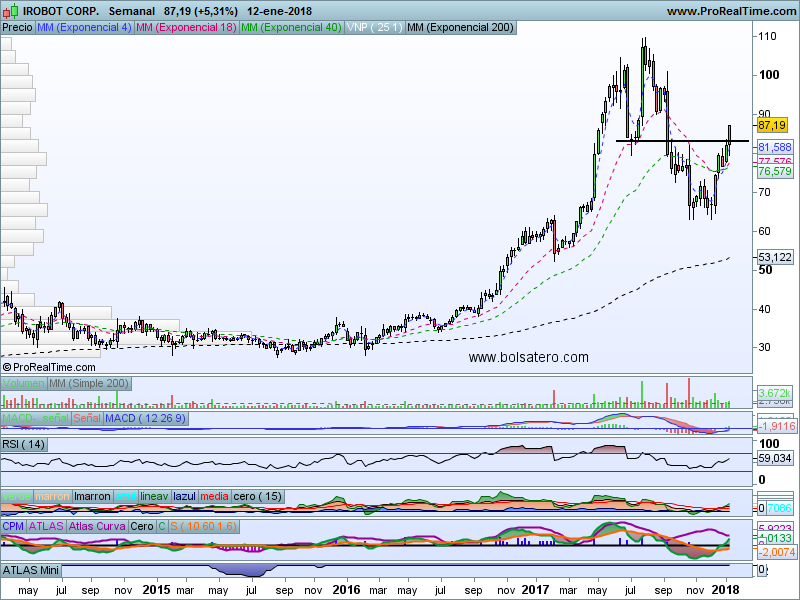800x600 pixels.
Task: Select the Atlas Curva label
Action: pos(97,527)
